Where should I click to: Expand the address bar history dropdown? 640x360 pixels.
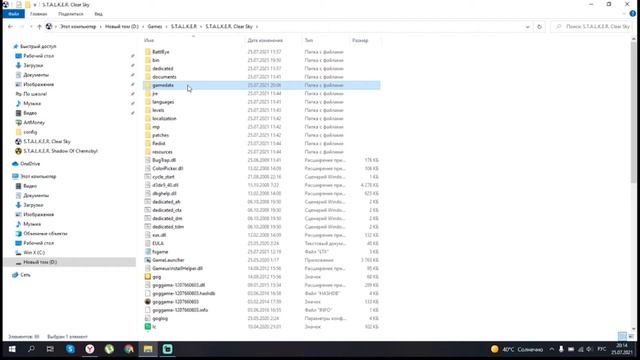click(x=528, y=27)
